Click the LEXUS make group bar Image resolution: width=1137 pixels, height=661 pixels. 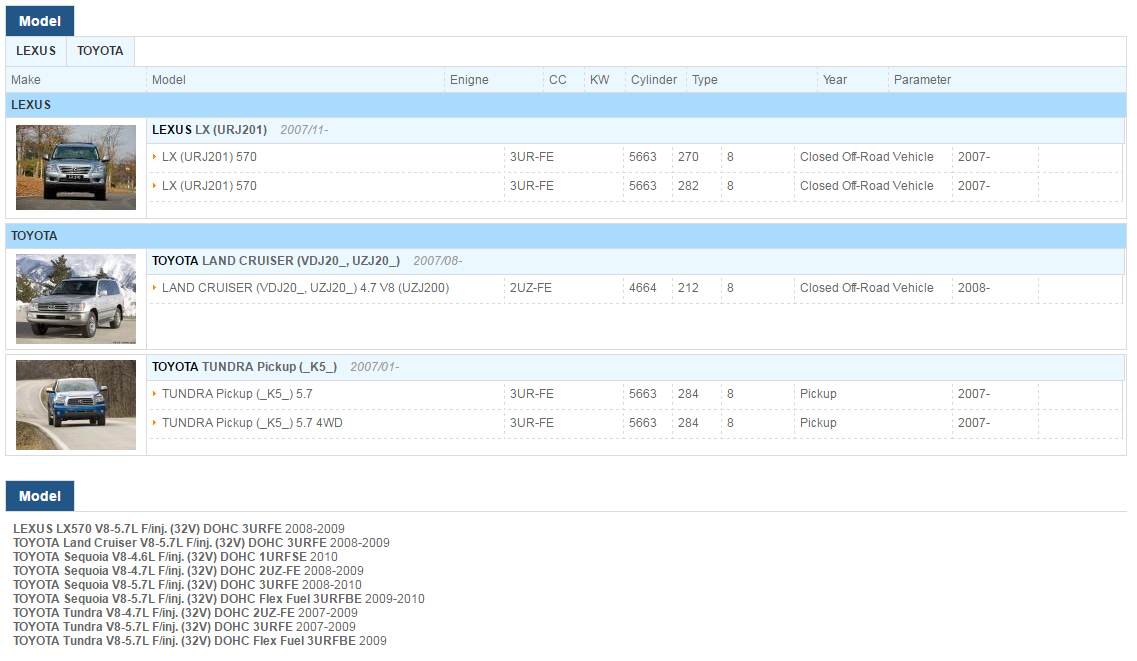point(566,105)
